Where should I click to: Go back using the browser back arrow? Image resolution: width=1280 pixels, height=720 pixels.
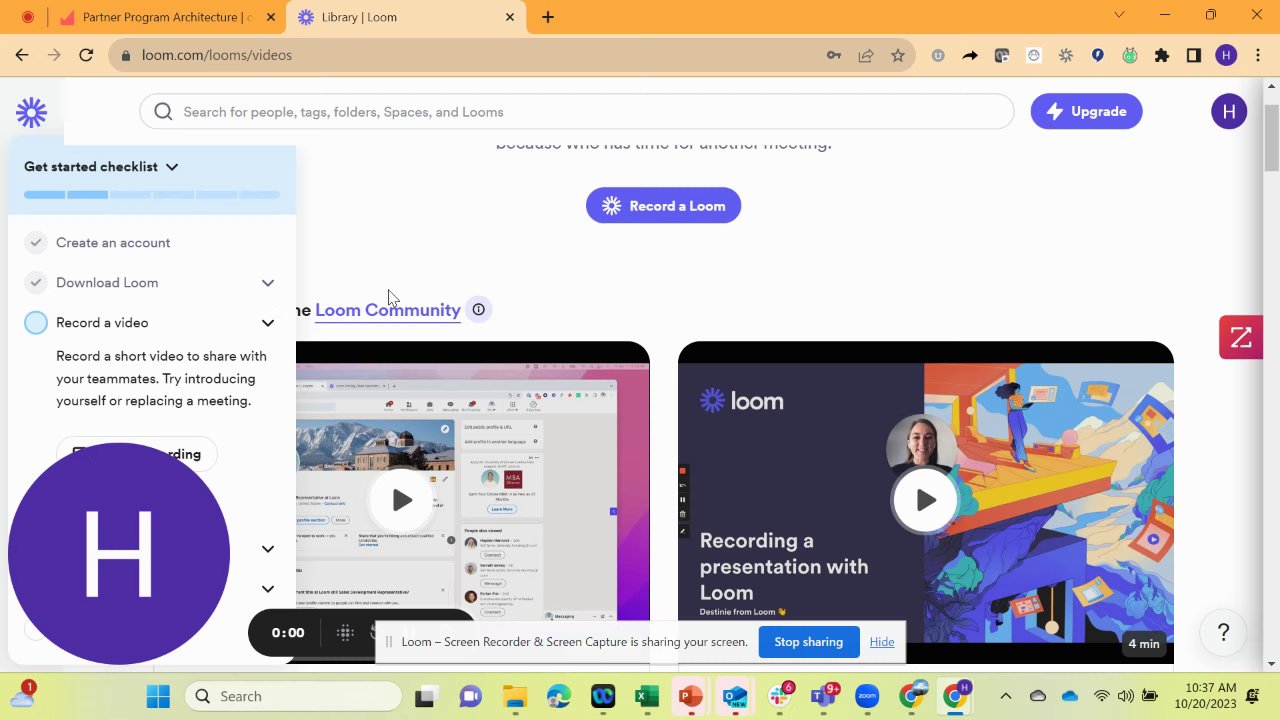click(22, 55)
